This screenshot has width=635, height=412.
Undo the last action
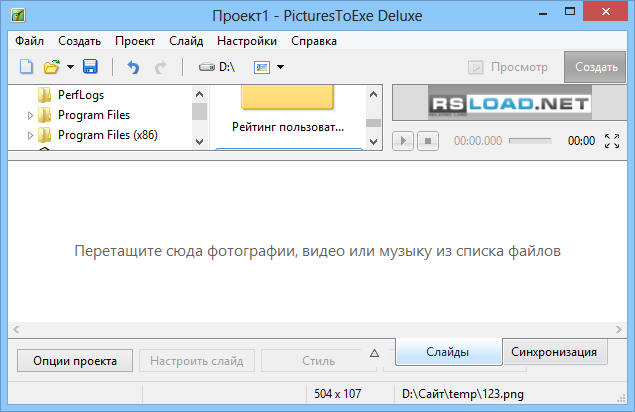tap(133, 67)
